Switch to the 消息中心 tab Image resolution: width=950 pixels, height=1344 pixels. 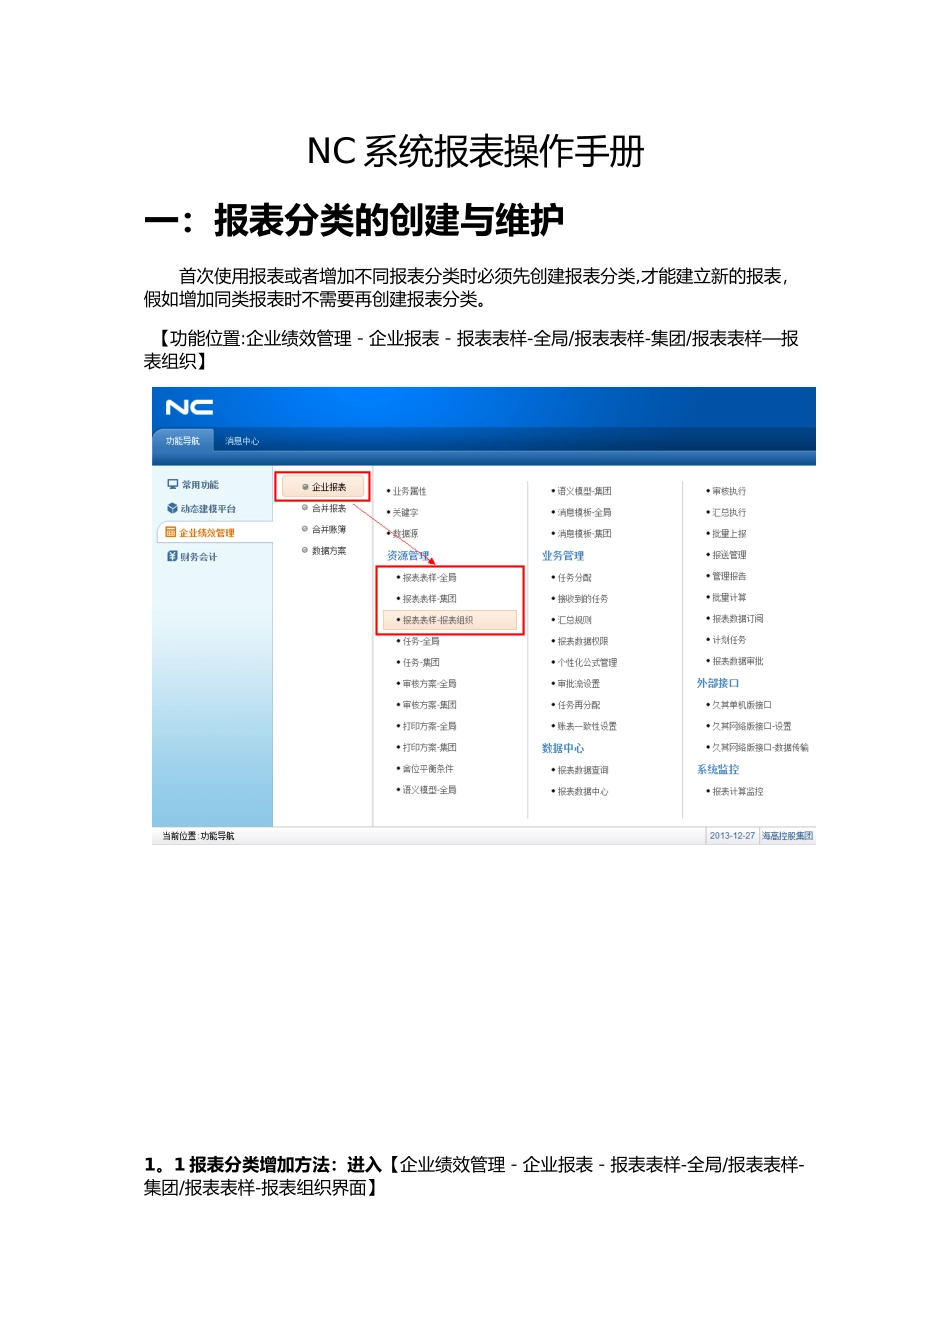(x=242, y=441)
